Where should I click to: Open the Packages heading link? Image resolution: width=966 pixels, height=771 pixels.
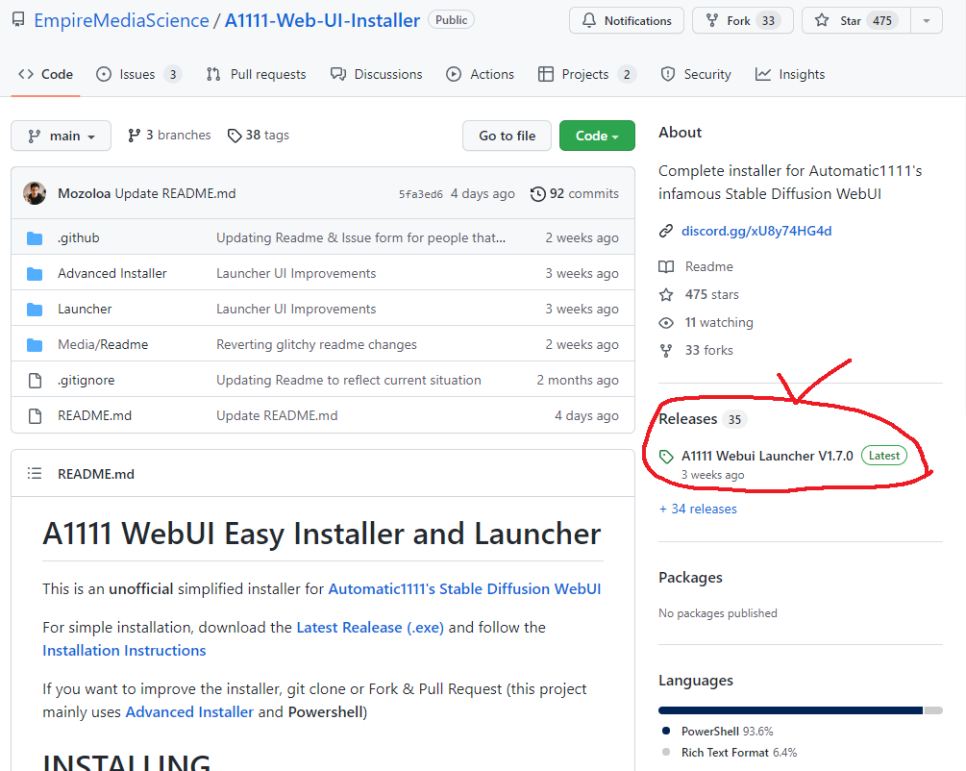(x=691, y=577)
